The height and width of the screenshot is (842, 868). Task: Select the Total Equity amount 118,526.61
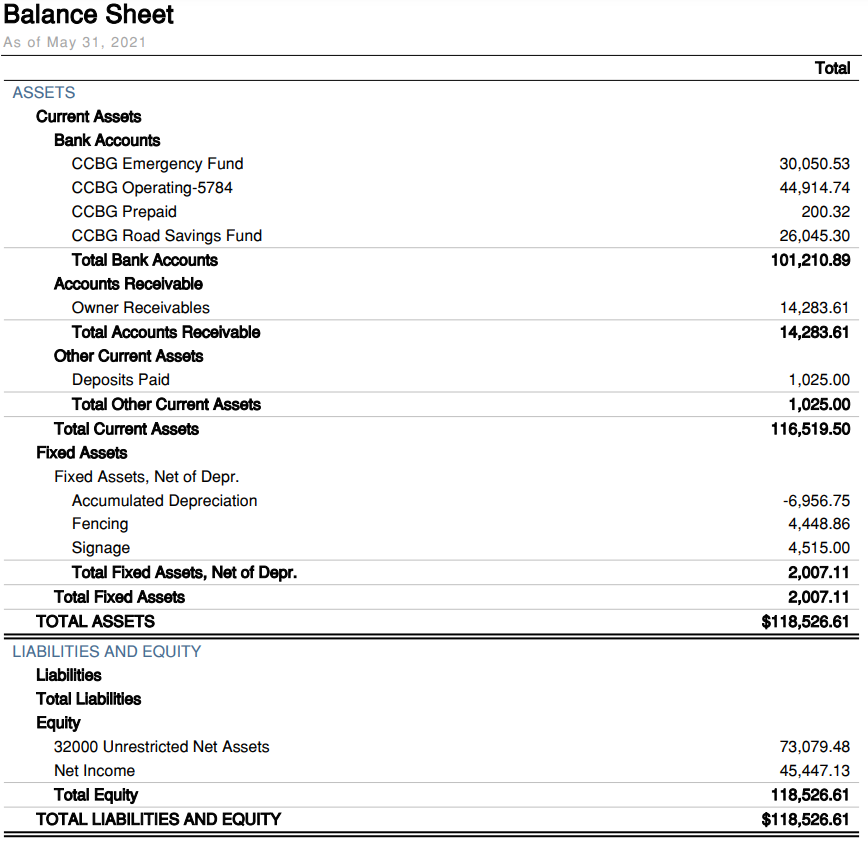(810, 795)
